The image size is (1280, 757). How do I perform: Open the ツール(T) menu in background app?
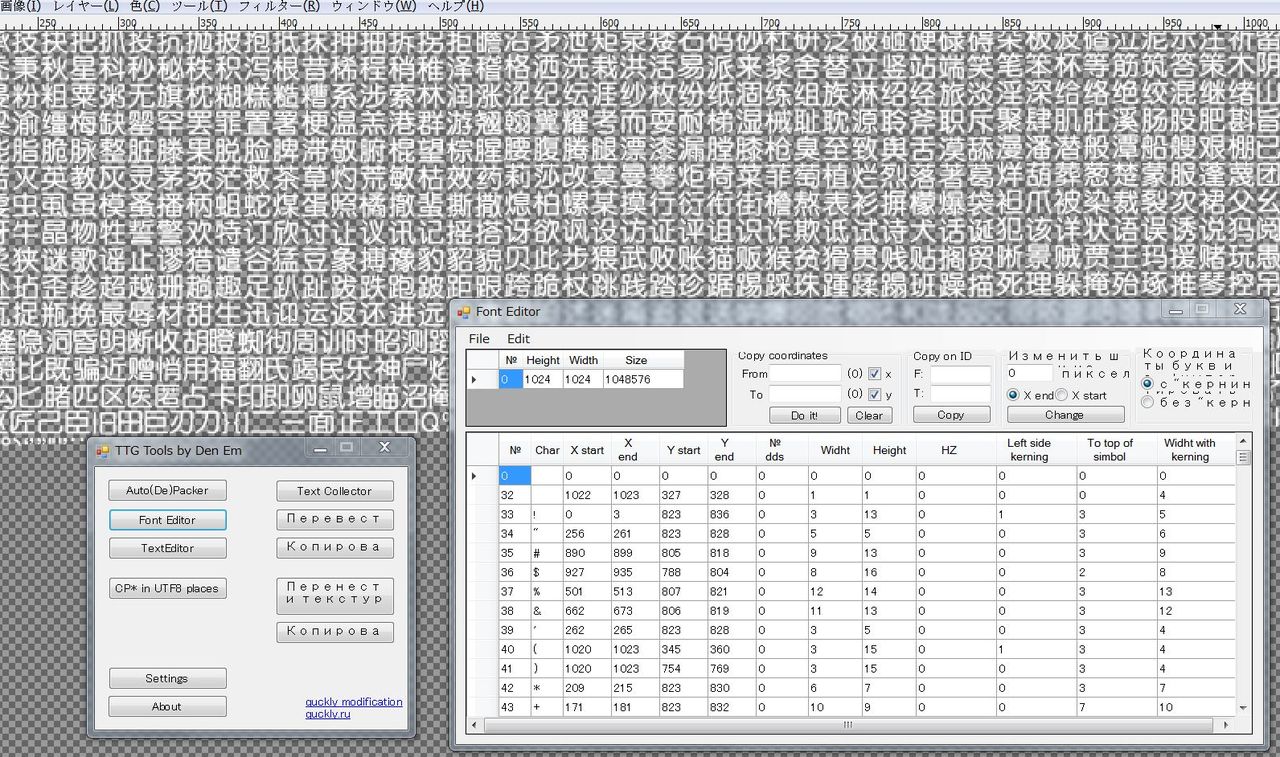click(x=199, y=6)
